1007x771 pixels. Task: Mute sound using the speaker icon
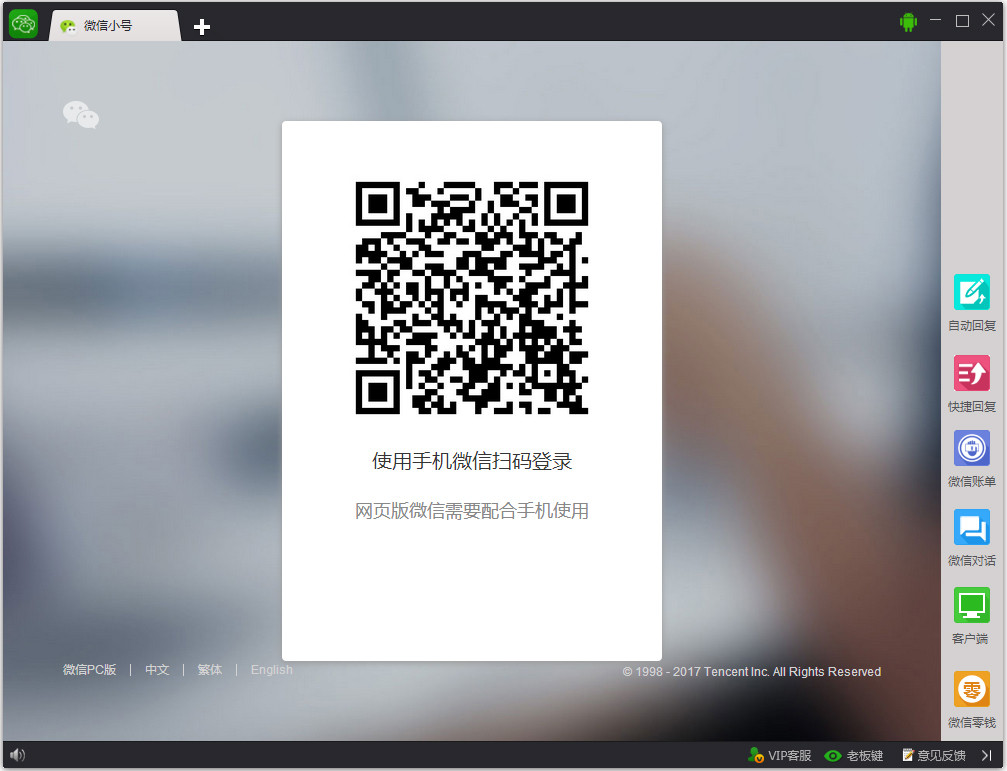18,755
